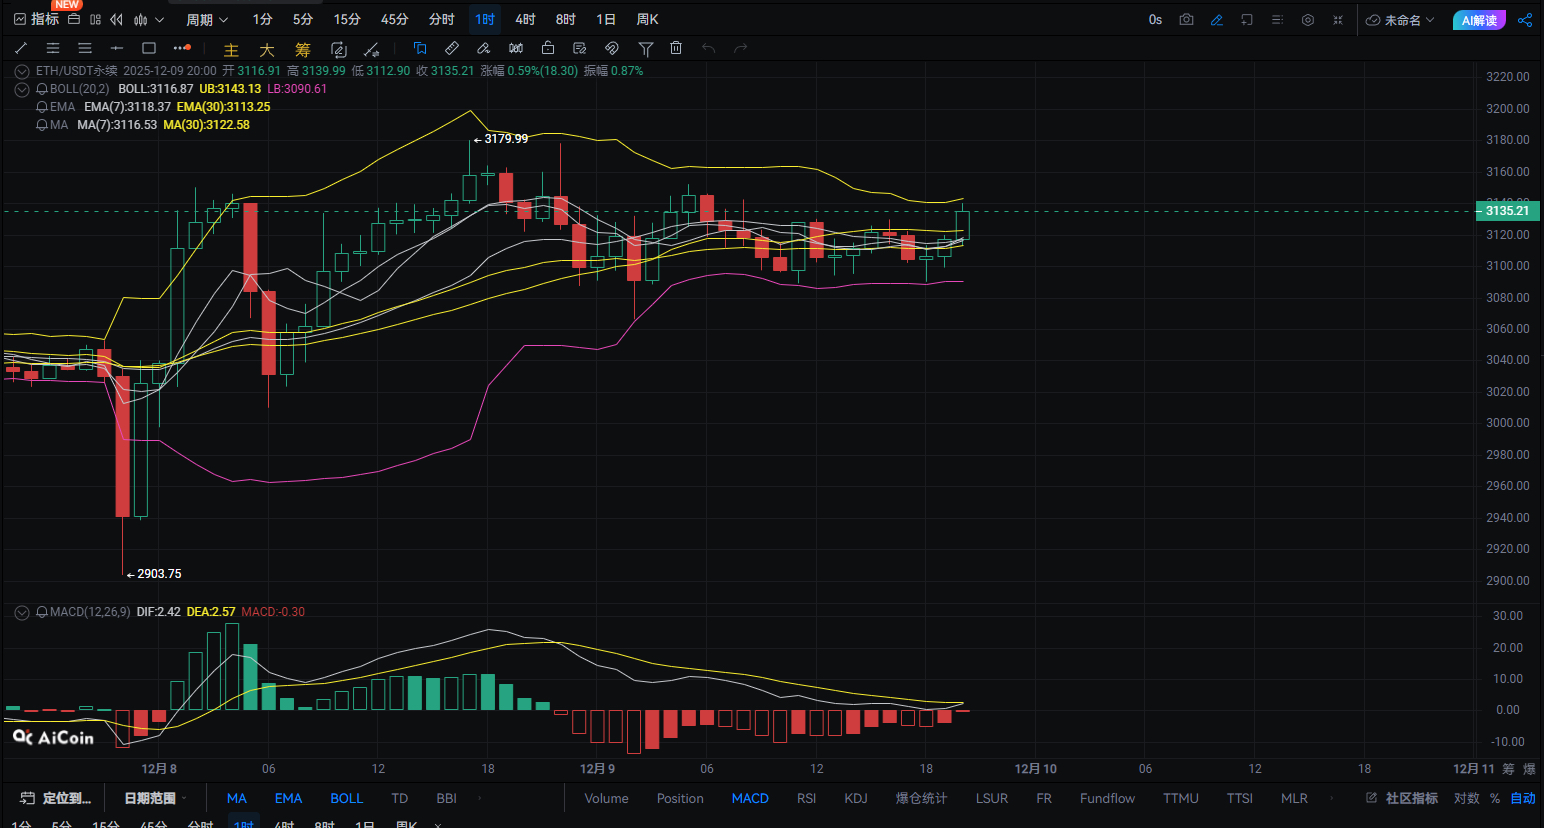
Task: Open the filter funnel tool
Action: (x=646, y=48)
